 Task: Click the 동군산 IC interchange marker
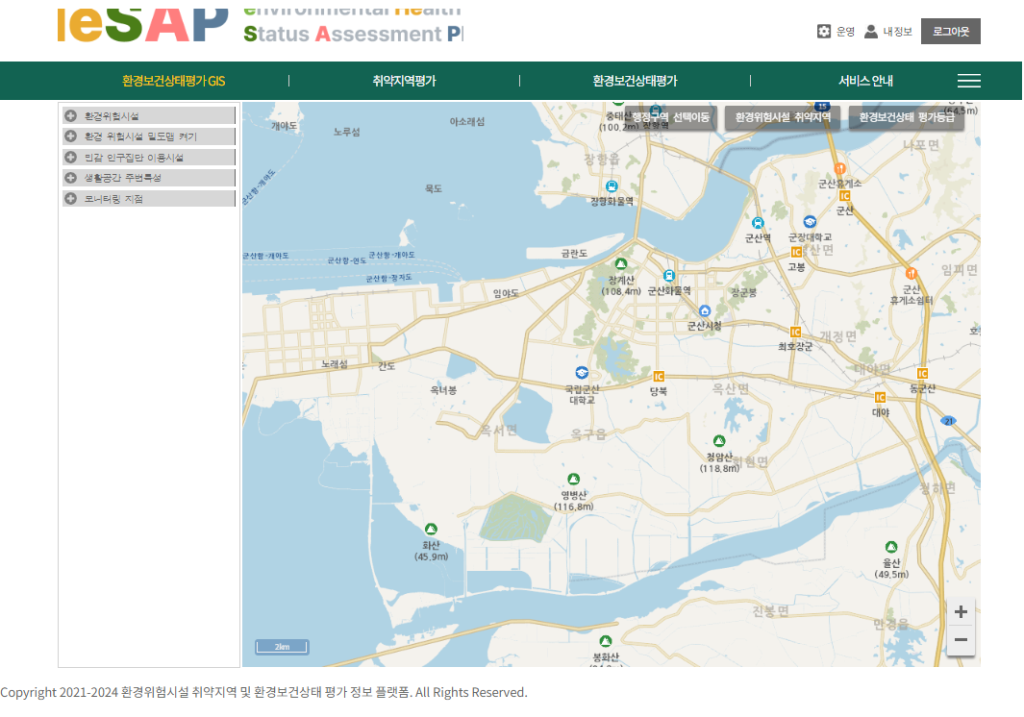click(922, 374)
